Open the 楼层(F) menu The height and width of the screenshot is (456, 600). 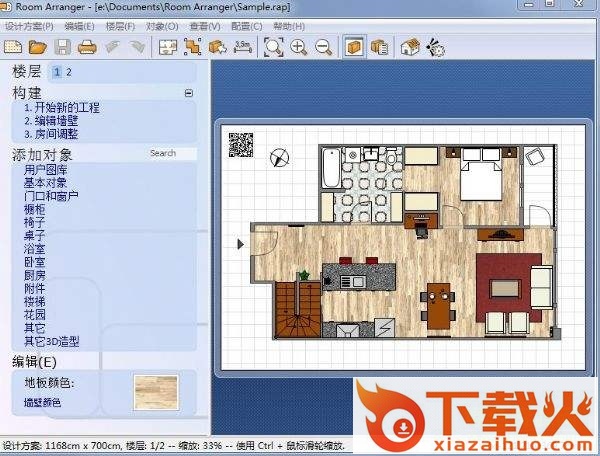tap(121, 25)
